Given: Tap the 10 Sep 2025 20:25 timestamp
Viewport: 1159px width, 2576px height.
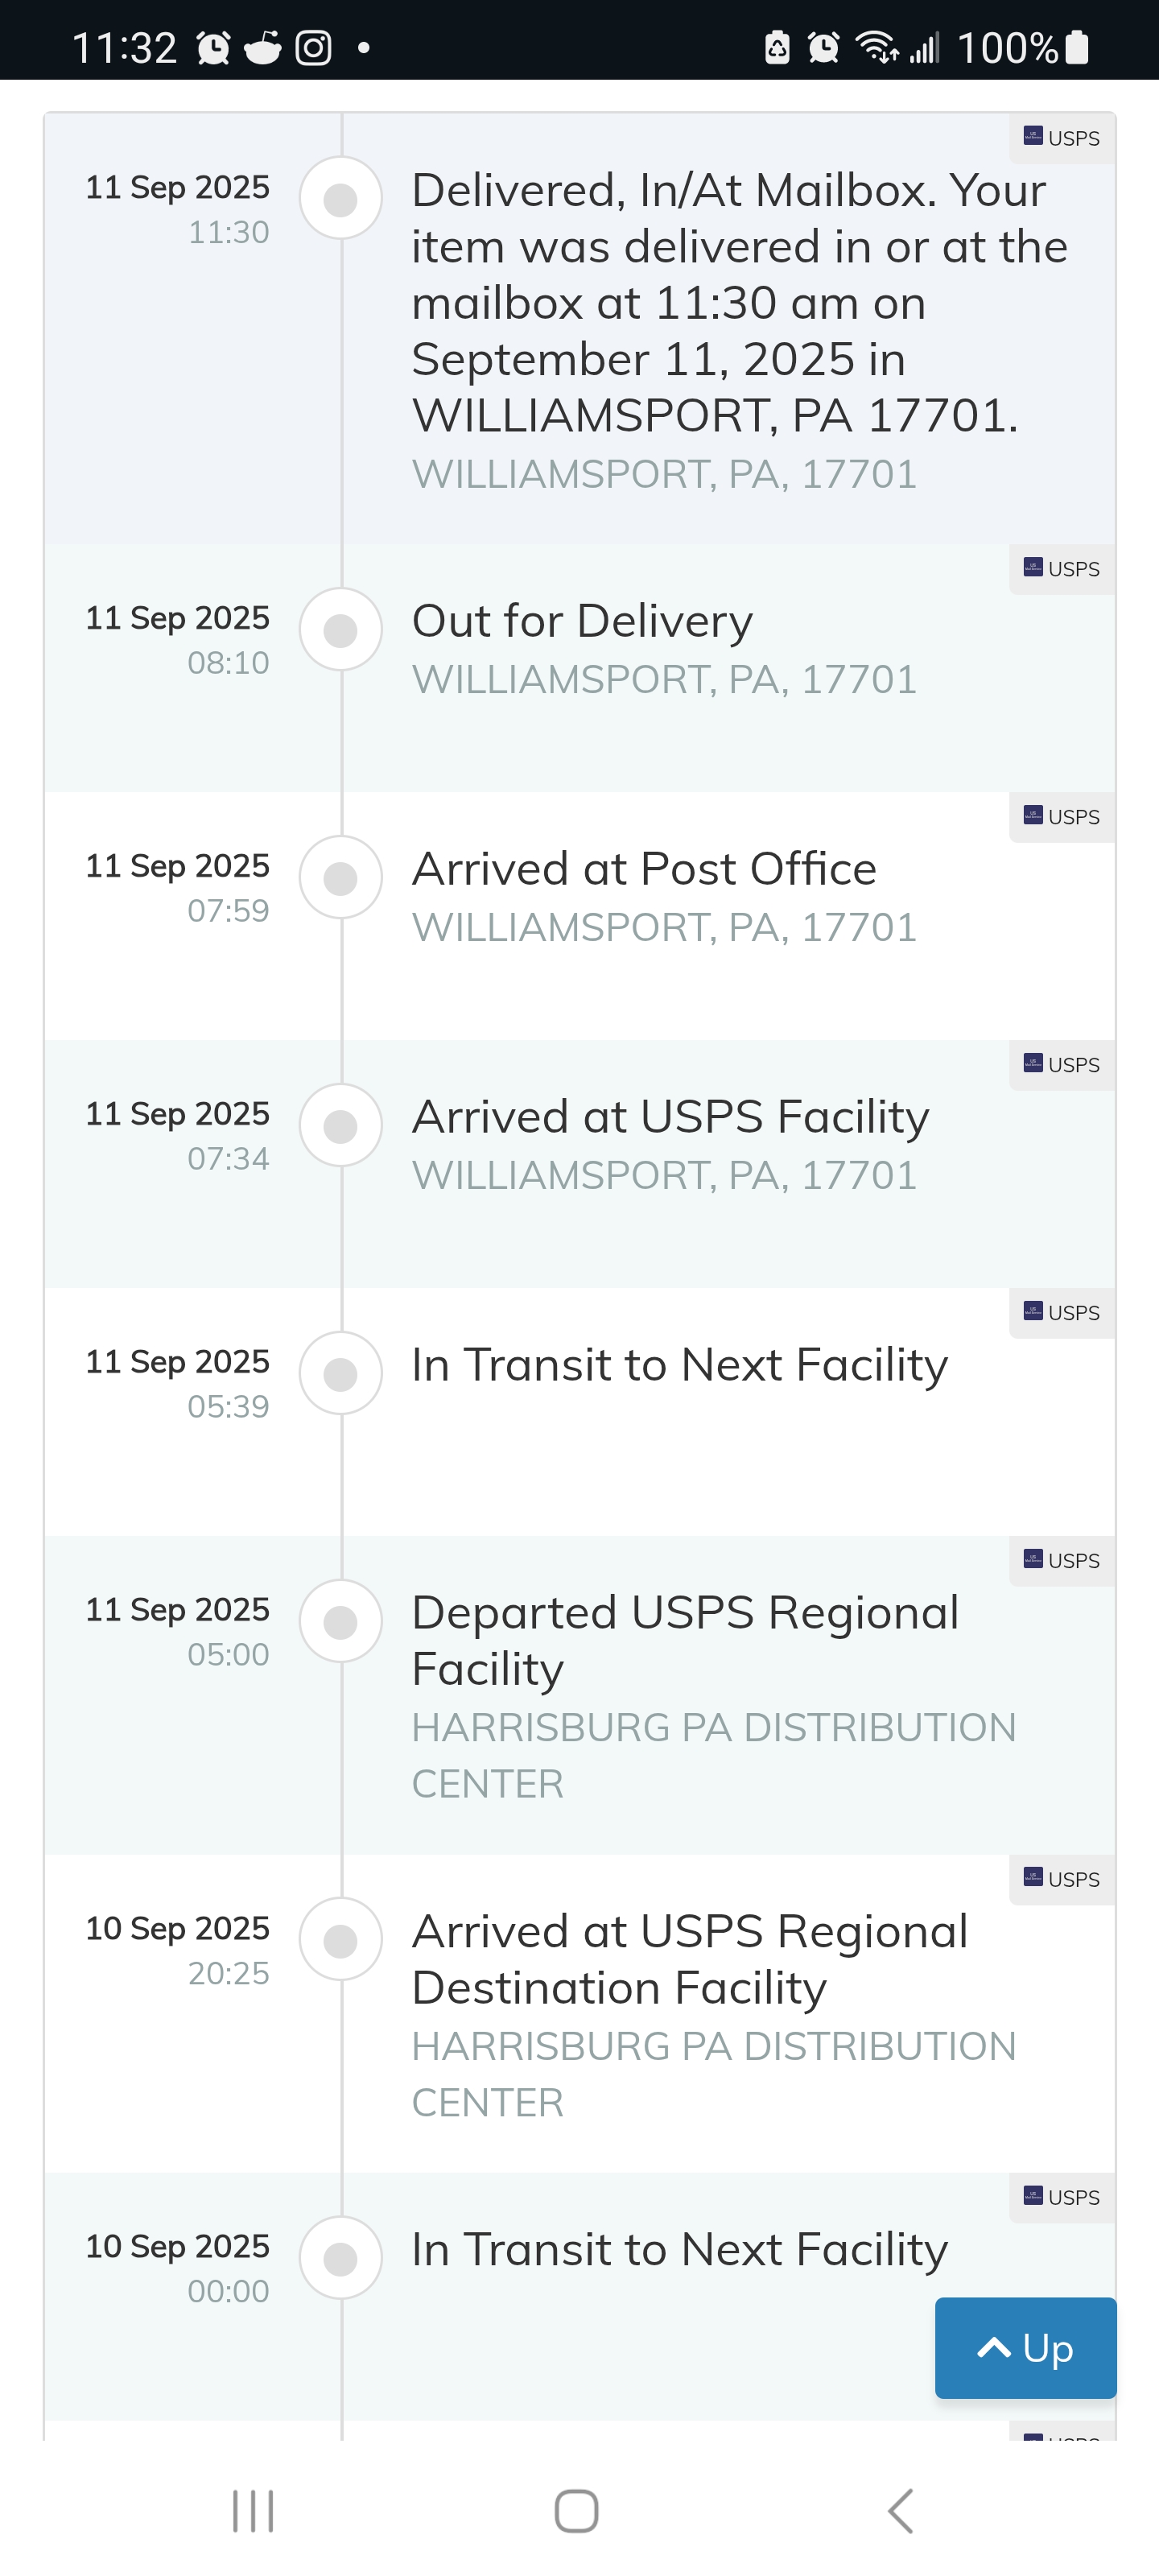Looking at the screenshot, I should pos(178,1950).
